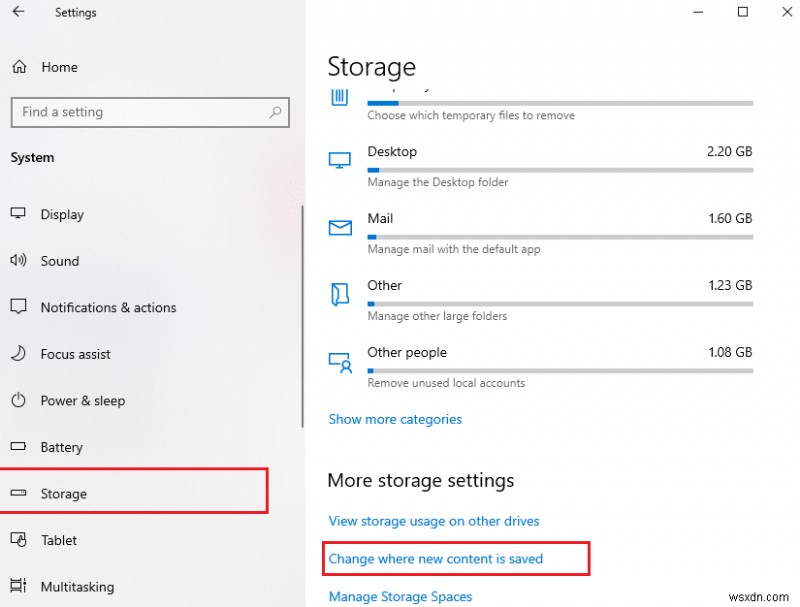Click the Desktop folder icon
Viewport: 800px width, 607px height.
[x=340, y=159]
